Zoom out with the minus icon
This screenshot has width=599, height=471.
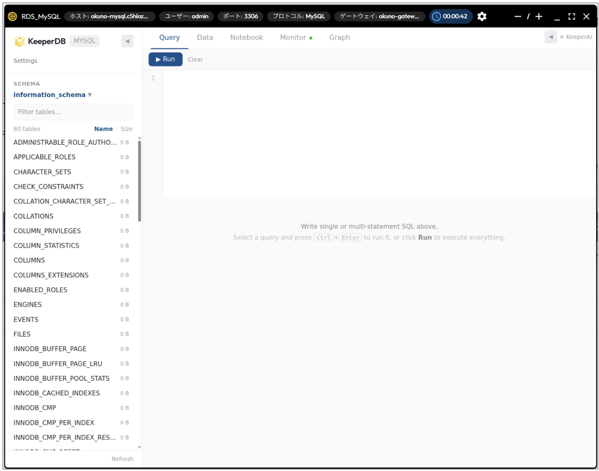[518, 16]
